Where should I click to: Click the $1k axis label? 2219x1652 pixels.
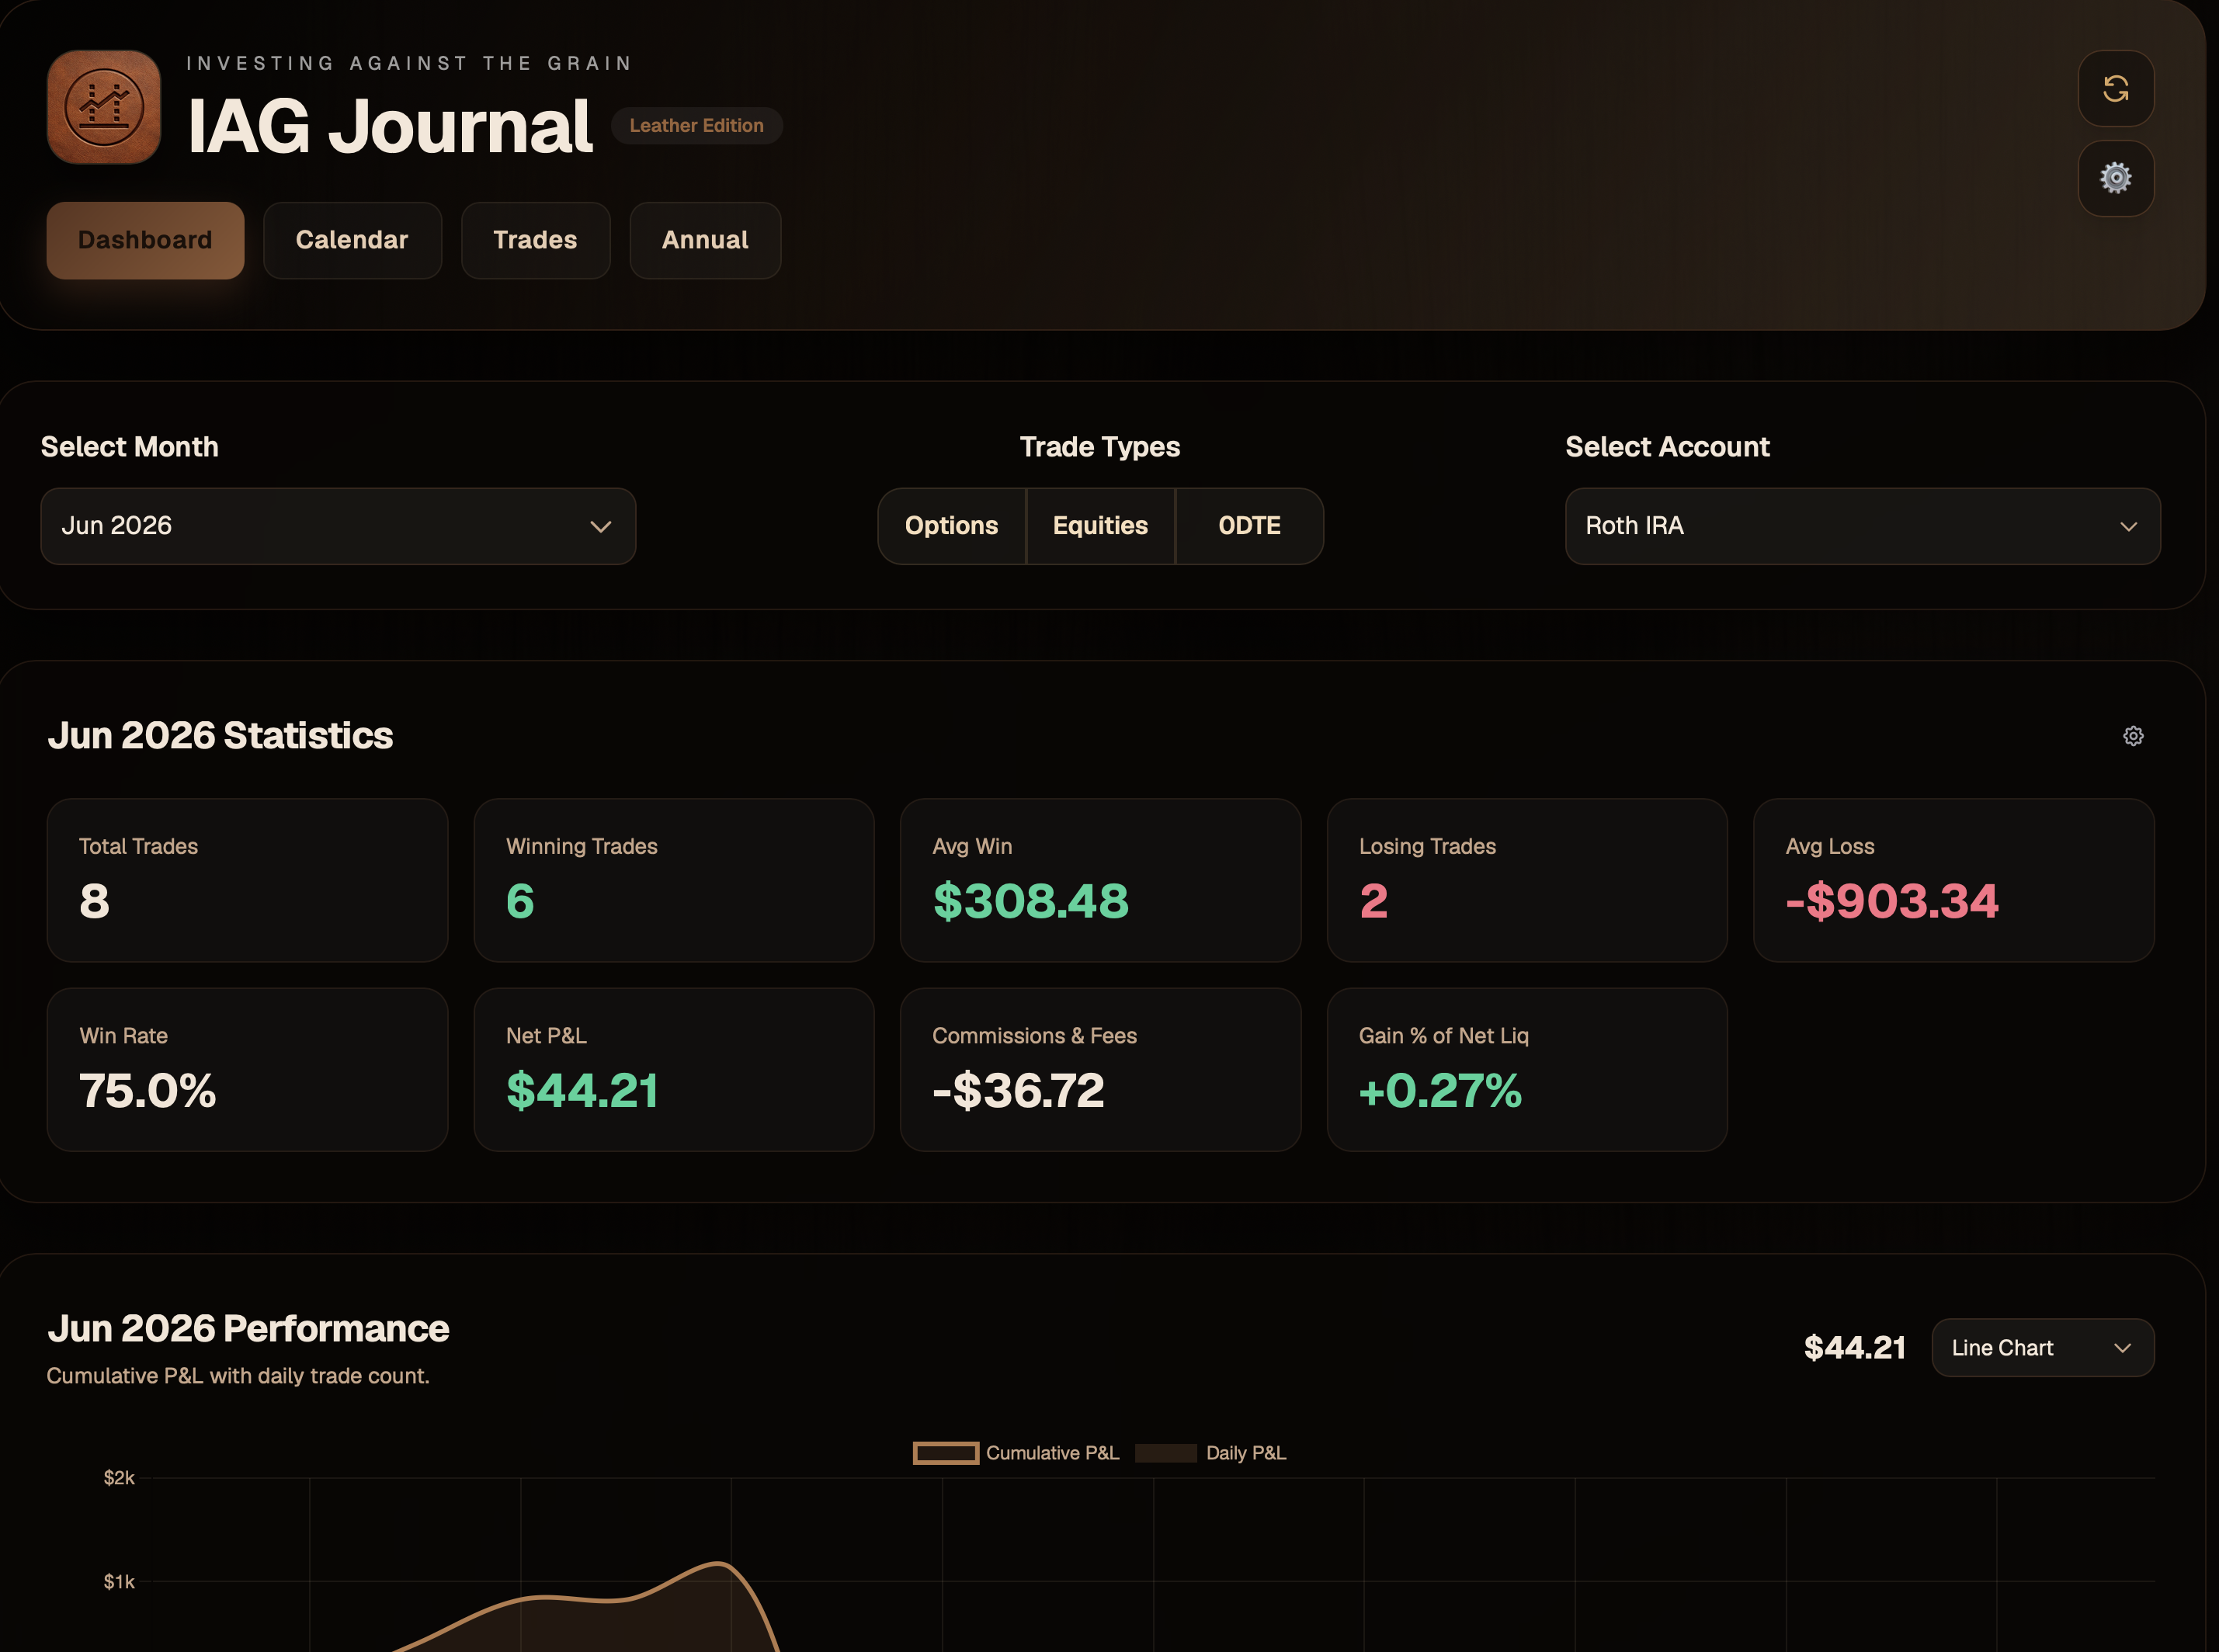coord(119,1582)
